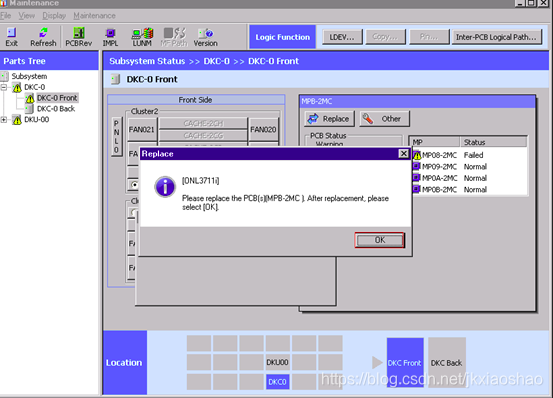This screenshot has width=553, height=398.
Task: Click the Other button in MPB-2MC panel
Action: pos(384,119)
